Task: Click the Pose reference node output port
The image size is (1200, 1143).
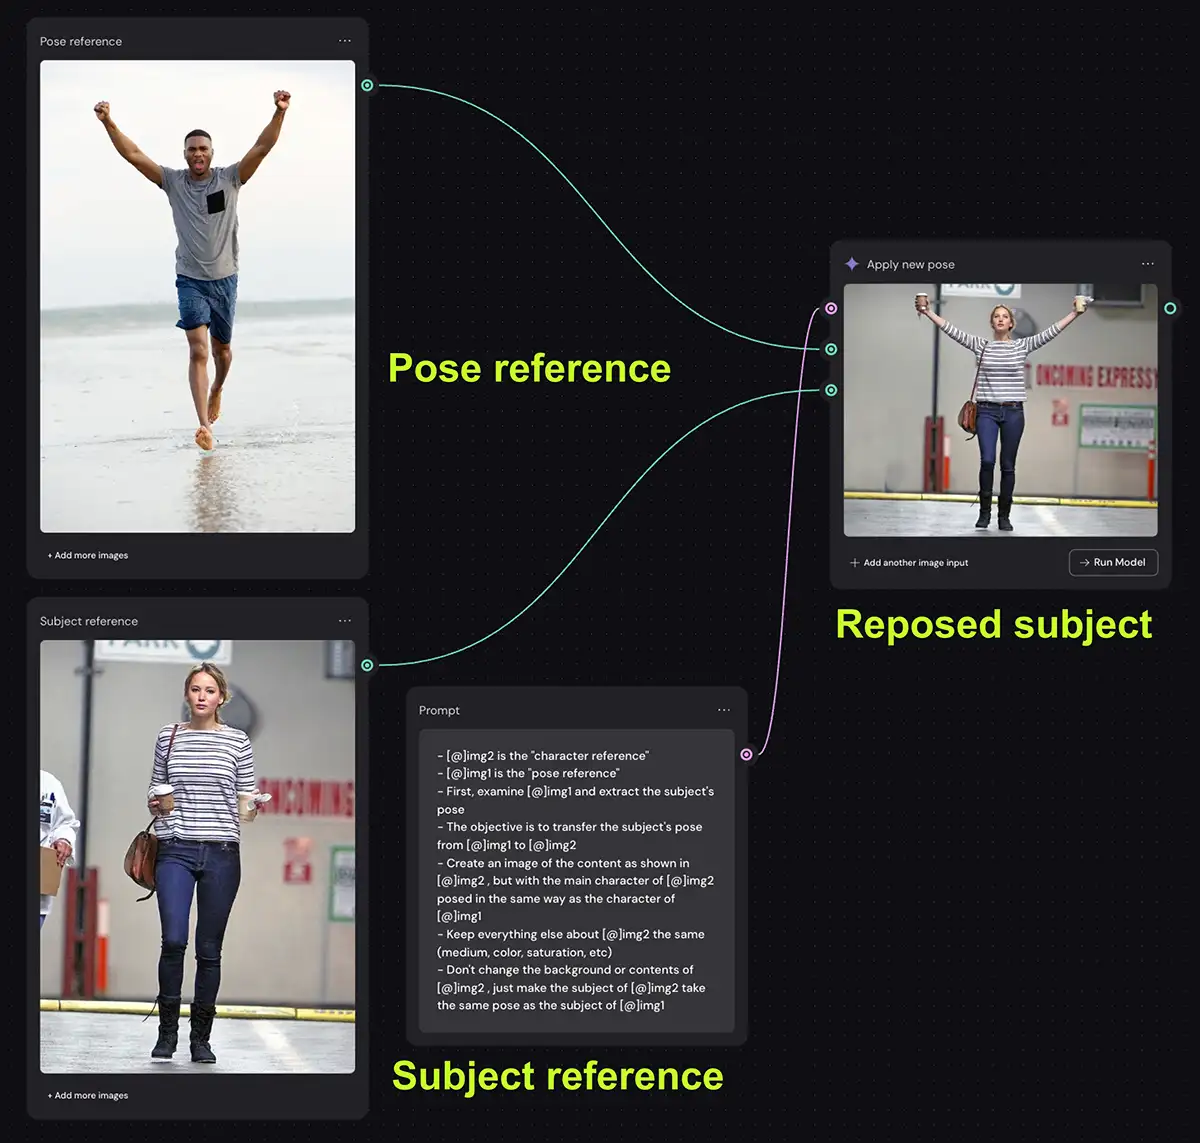Action: point(367,86)
